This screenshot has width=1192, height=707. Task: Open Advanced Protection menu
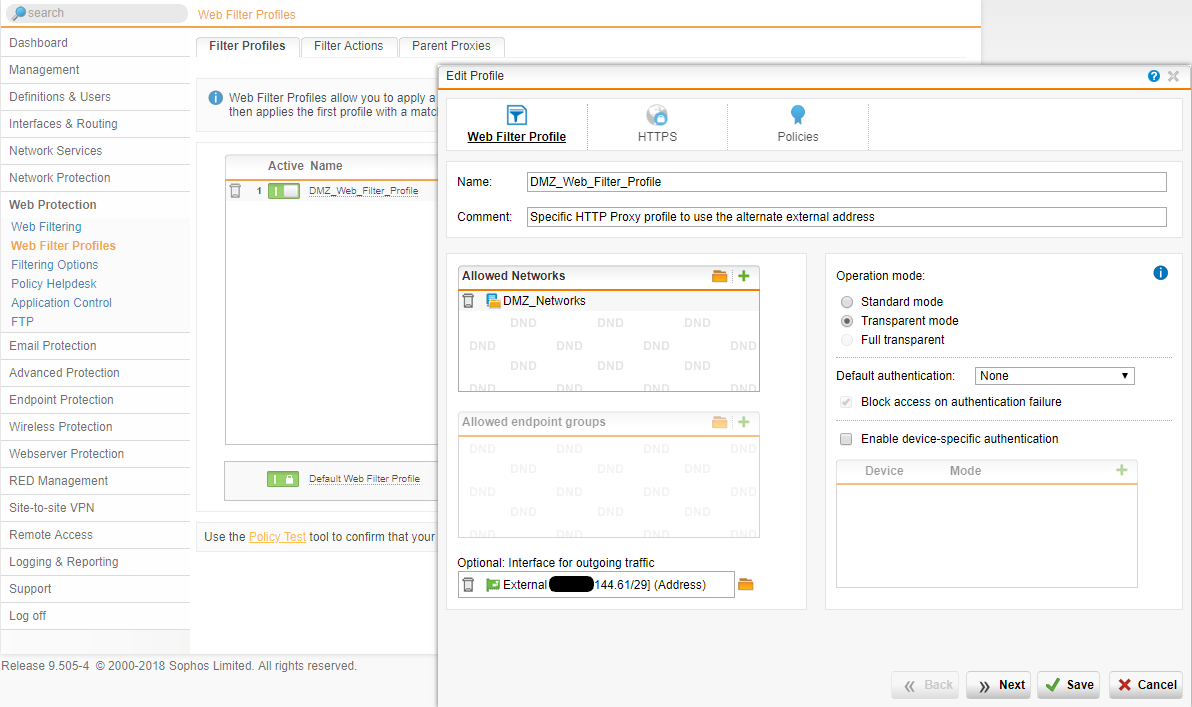[x=95, y=373]
